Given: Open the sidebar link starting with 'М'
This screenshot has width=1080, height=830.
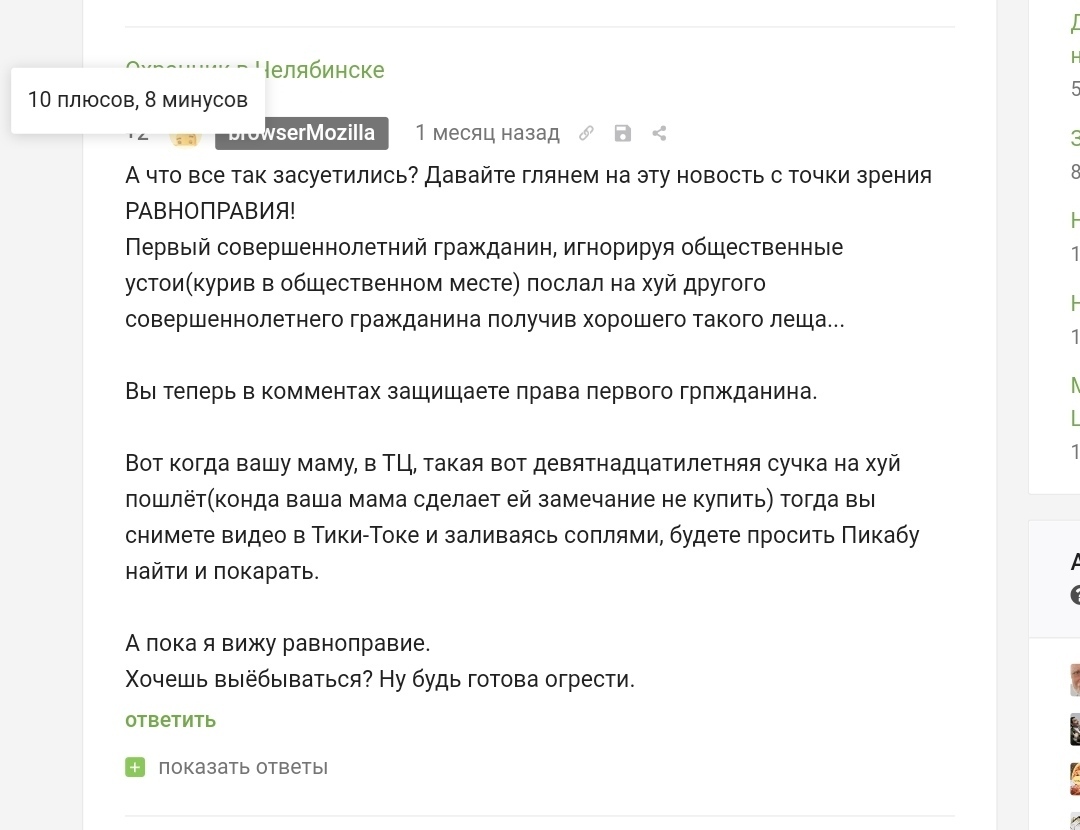Looking at the screenshot, I should point(1075,385).
